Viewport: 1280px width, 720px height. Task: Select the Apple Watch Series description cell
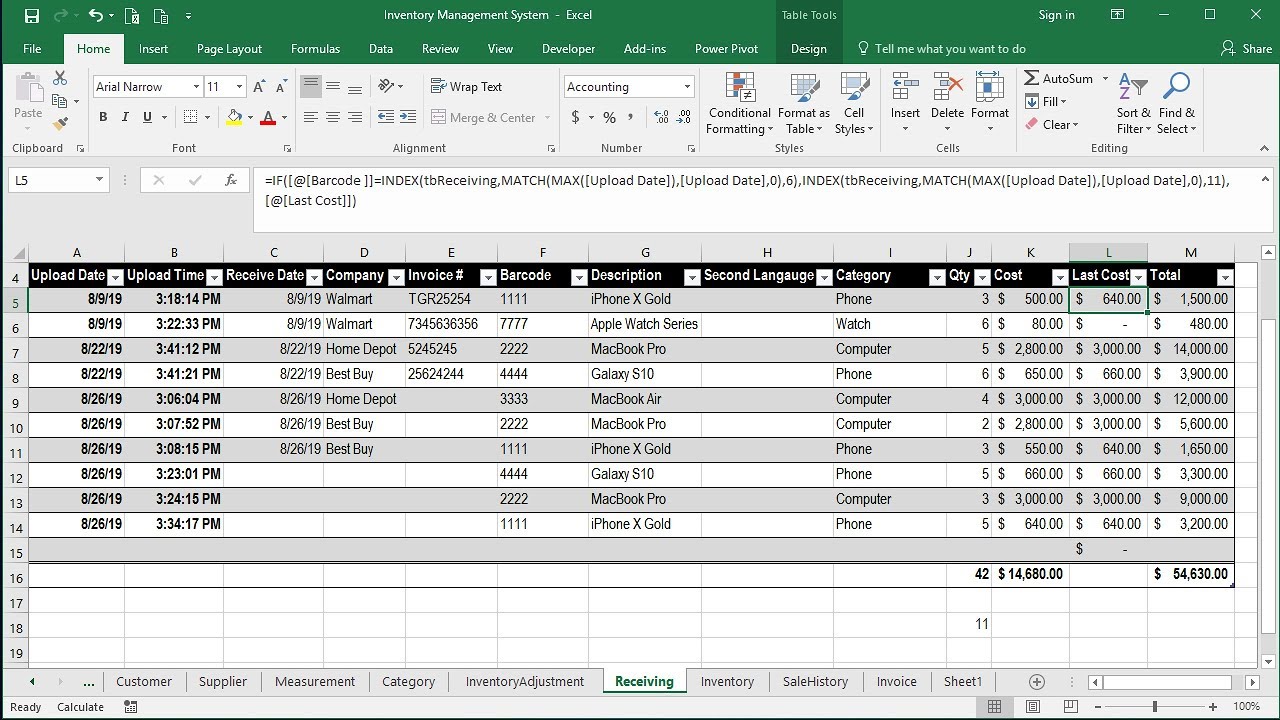point(645,324)
